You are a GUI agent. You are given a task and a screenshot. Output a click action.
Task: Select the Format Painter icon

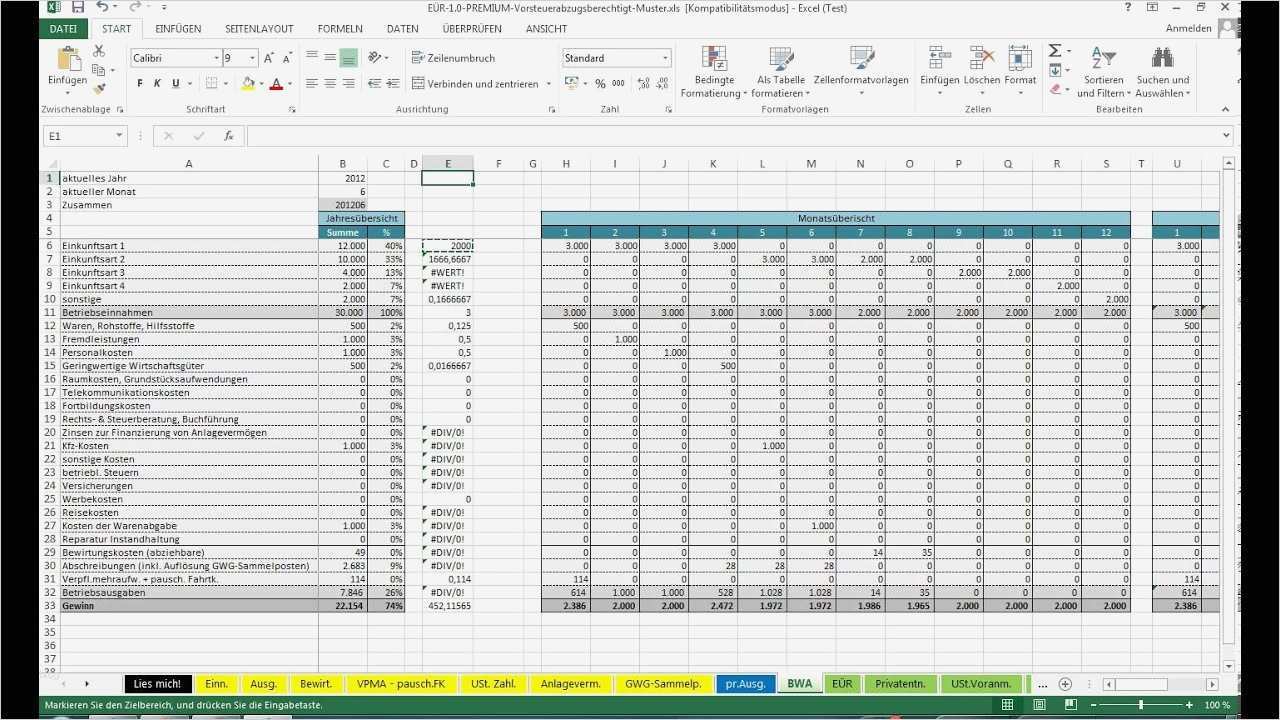(x=98, y=88)
